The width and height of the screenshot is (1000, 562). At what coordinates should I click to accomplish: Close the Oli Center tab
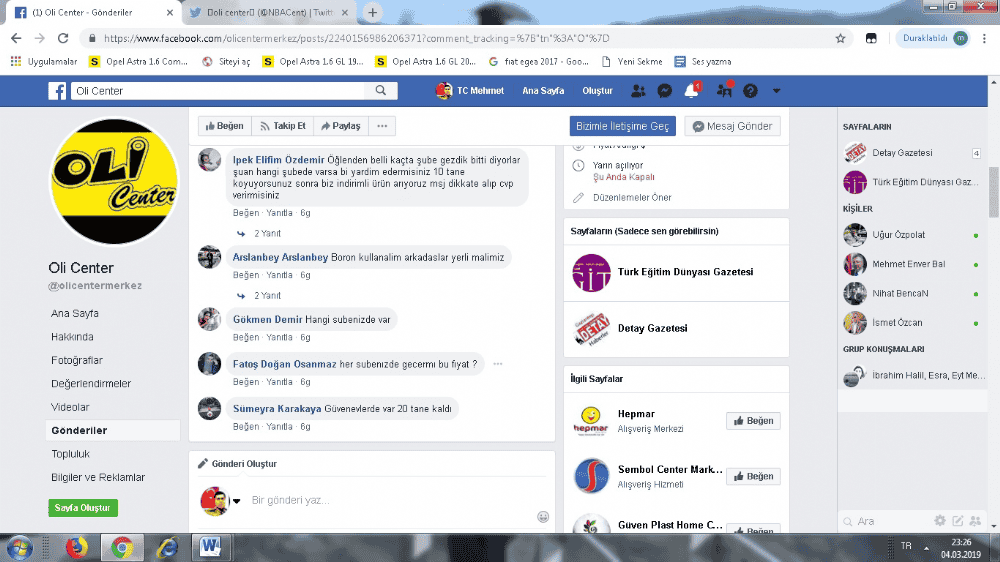[170, 12]
